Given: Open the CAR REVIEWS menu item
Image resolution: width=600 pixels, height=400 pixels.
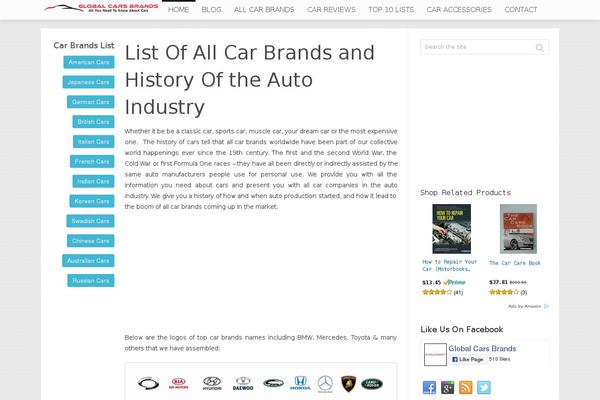Looking at the screenshot, I should point(331,10).
